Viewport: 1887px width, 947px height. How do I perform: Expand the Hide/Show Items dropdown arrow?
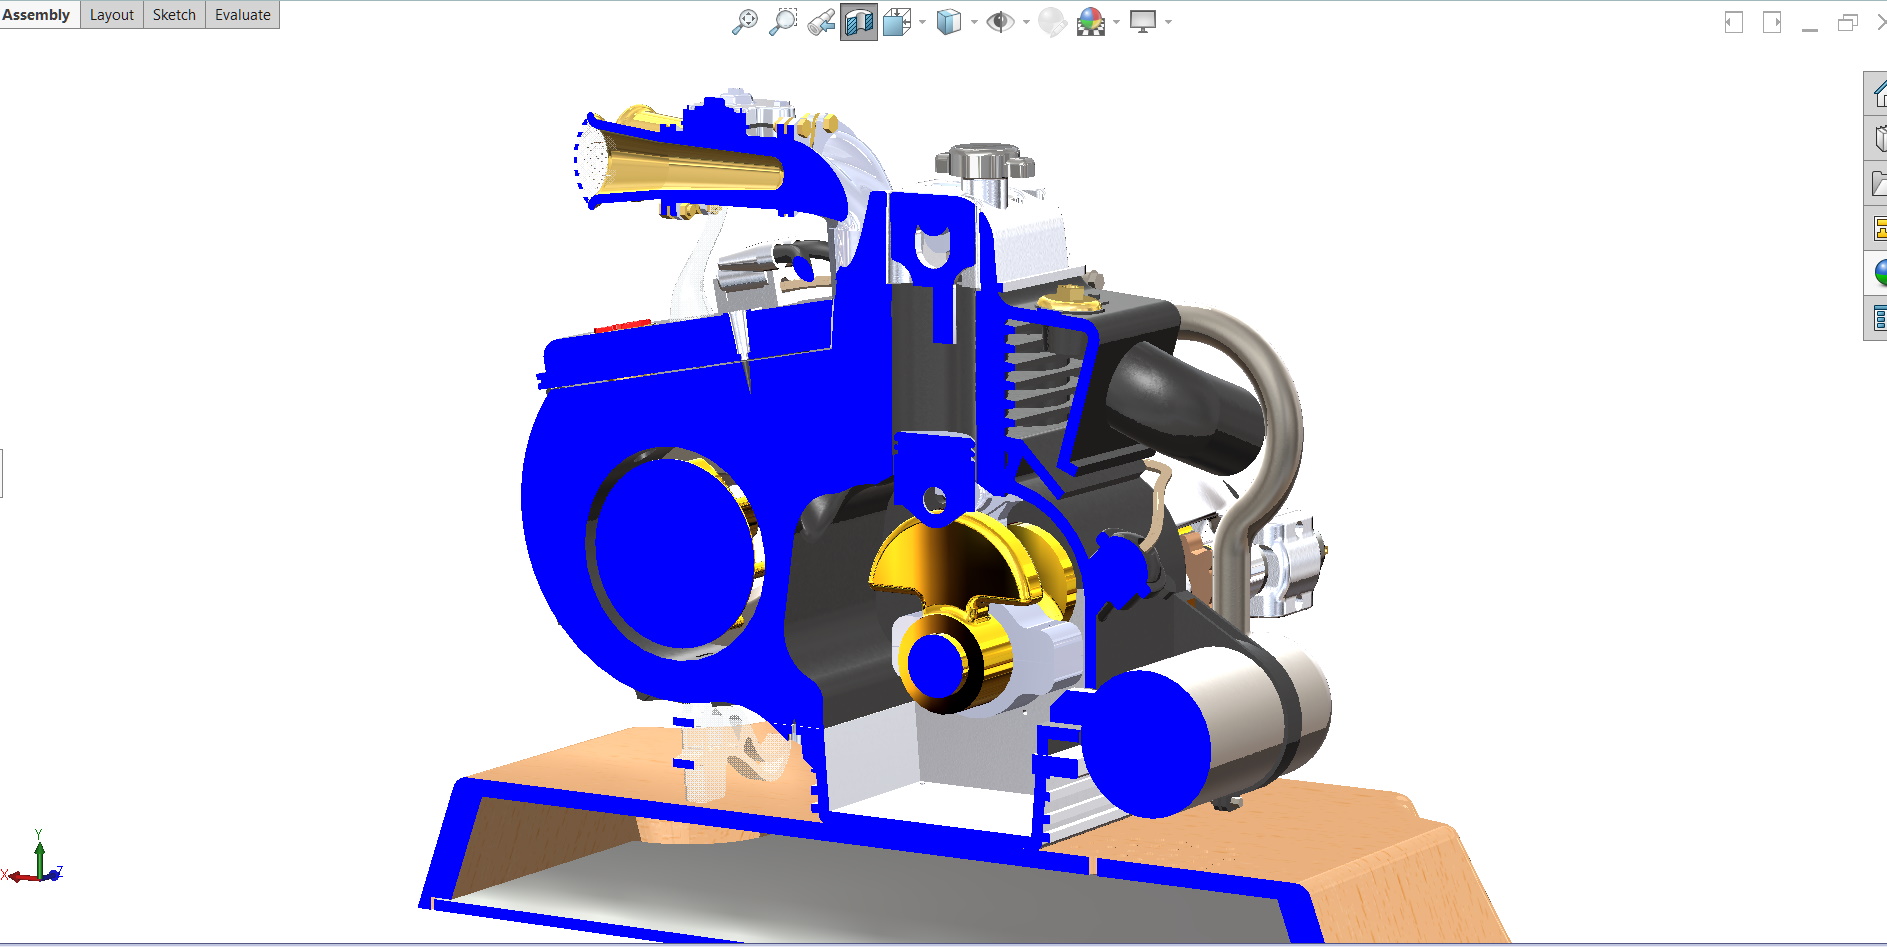[x=1026, y=22]
